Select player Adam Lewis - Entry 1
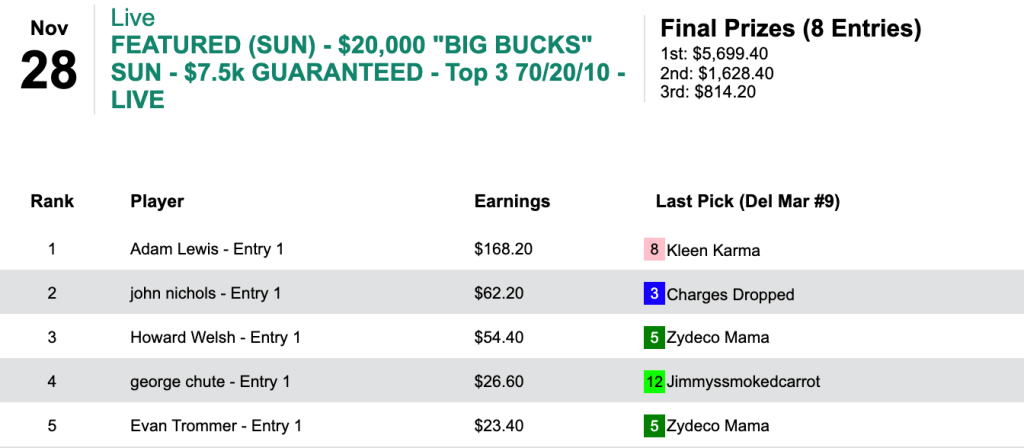The height and width of the screenshot is (448, 1024). [x=207, y=250]
